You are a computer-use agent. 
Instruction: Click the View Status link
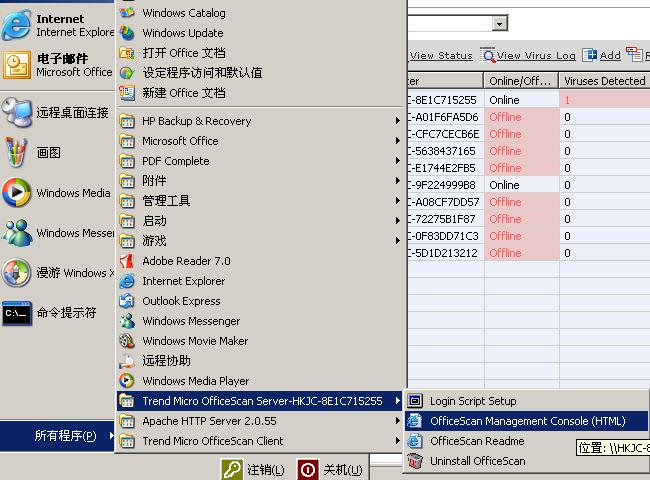pos(441,56)
